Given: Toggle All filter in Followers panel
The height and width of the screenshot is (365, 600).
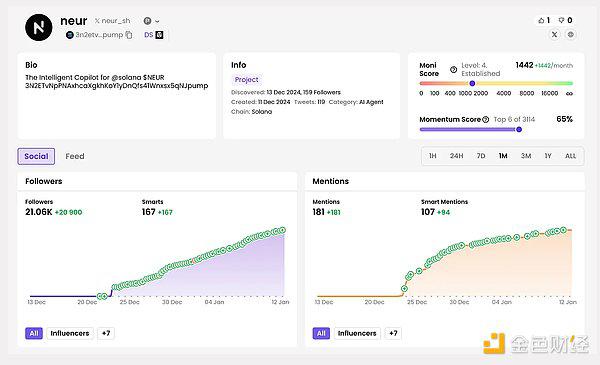Looking at the screenshot, I should (34, 333).
